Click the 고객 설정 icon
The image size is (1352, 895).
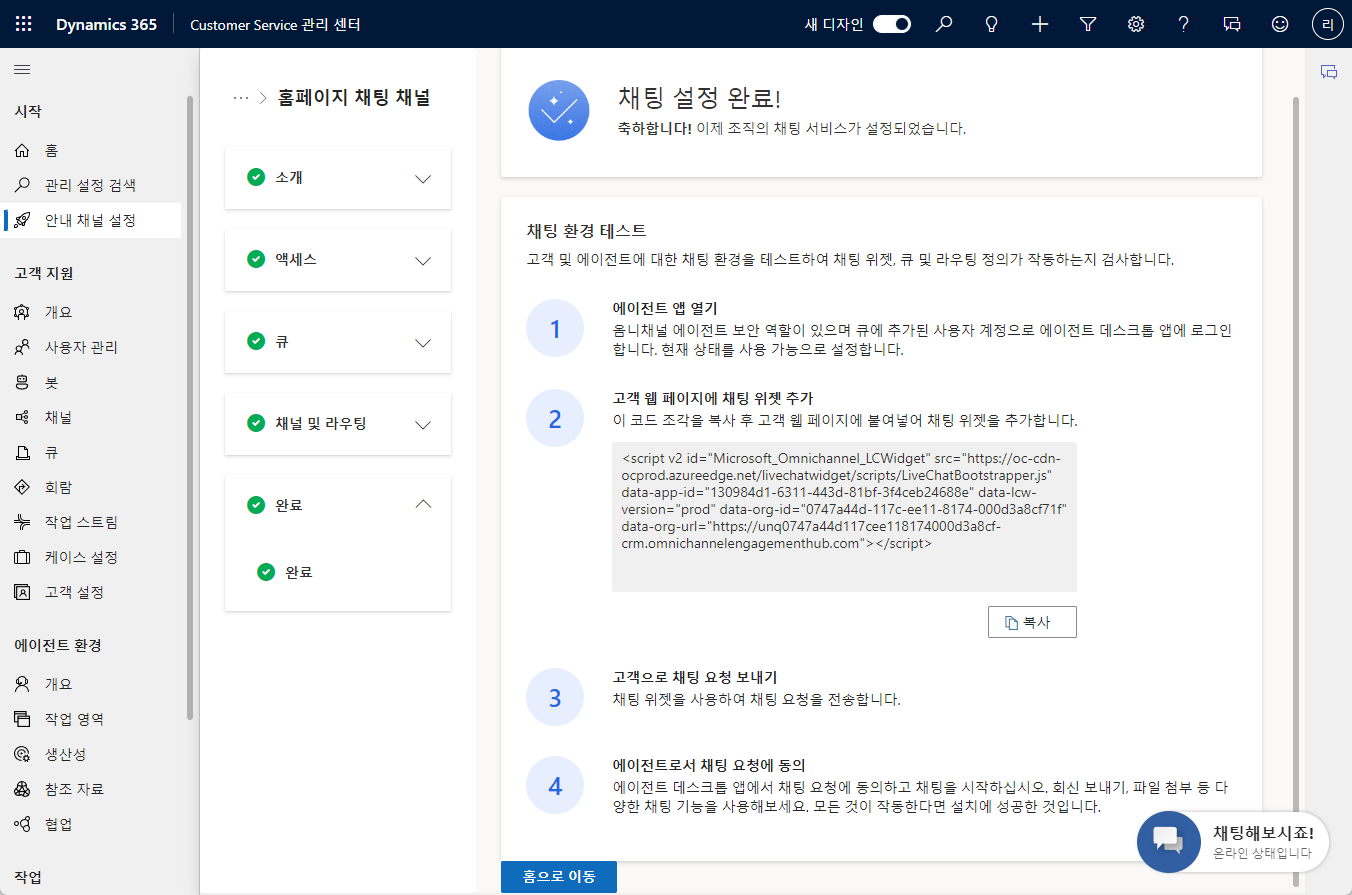(x=22, y=592)
